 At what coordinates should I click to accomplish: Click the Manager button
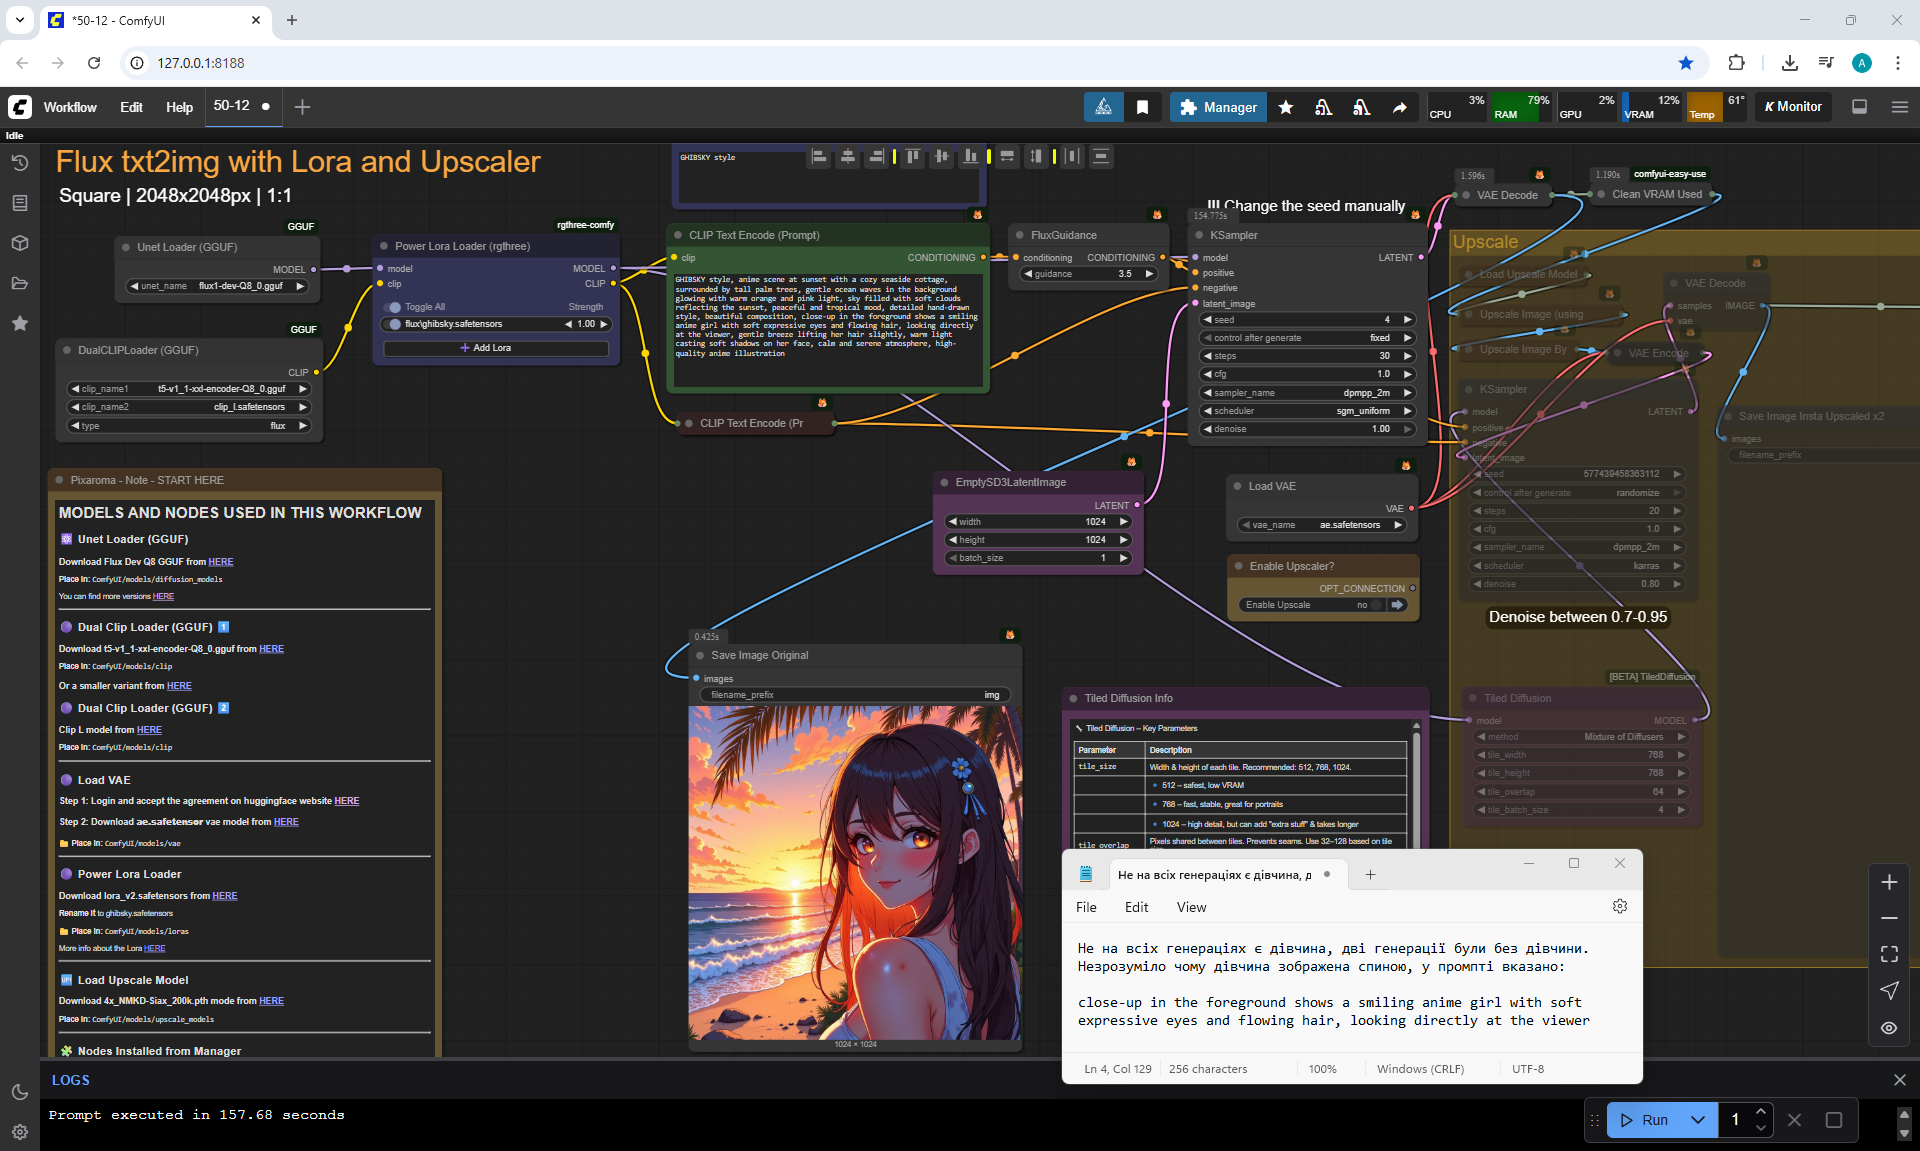point(1217,107)
